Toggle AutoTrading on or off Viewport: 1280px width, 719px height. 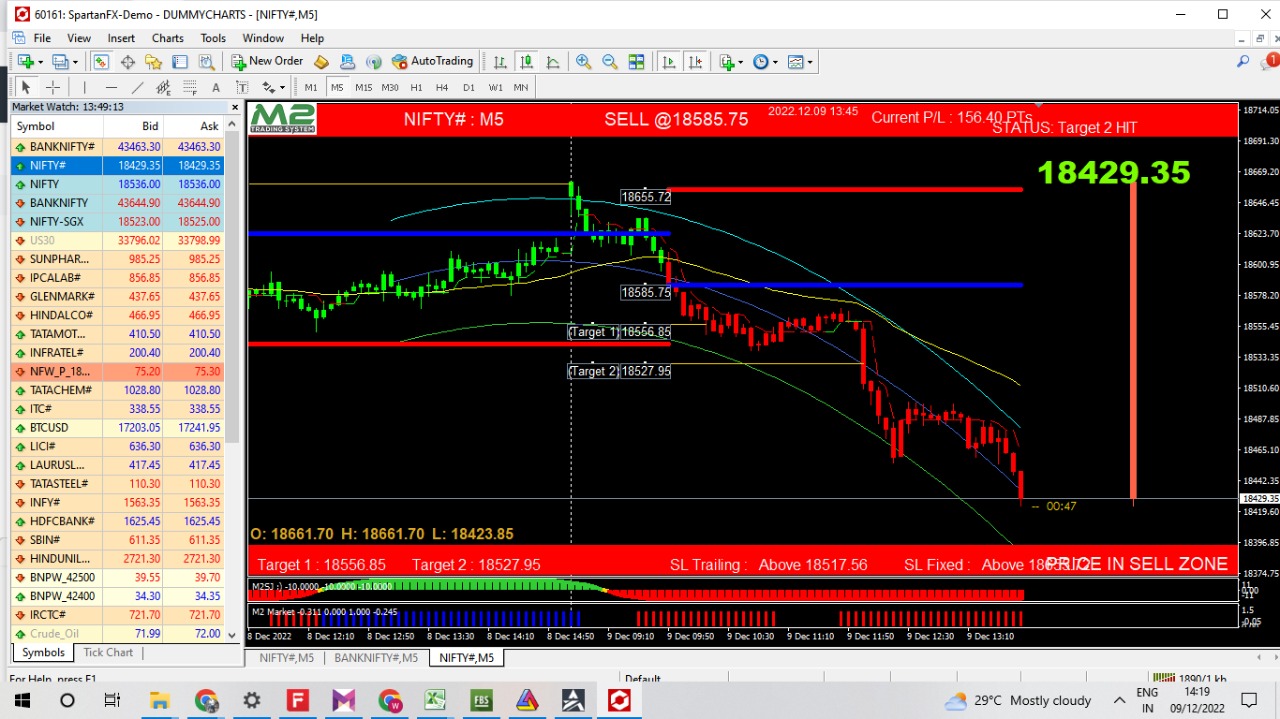pos(433,62)
